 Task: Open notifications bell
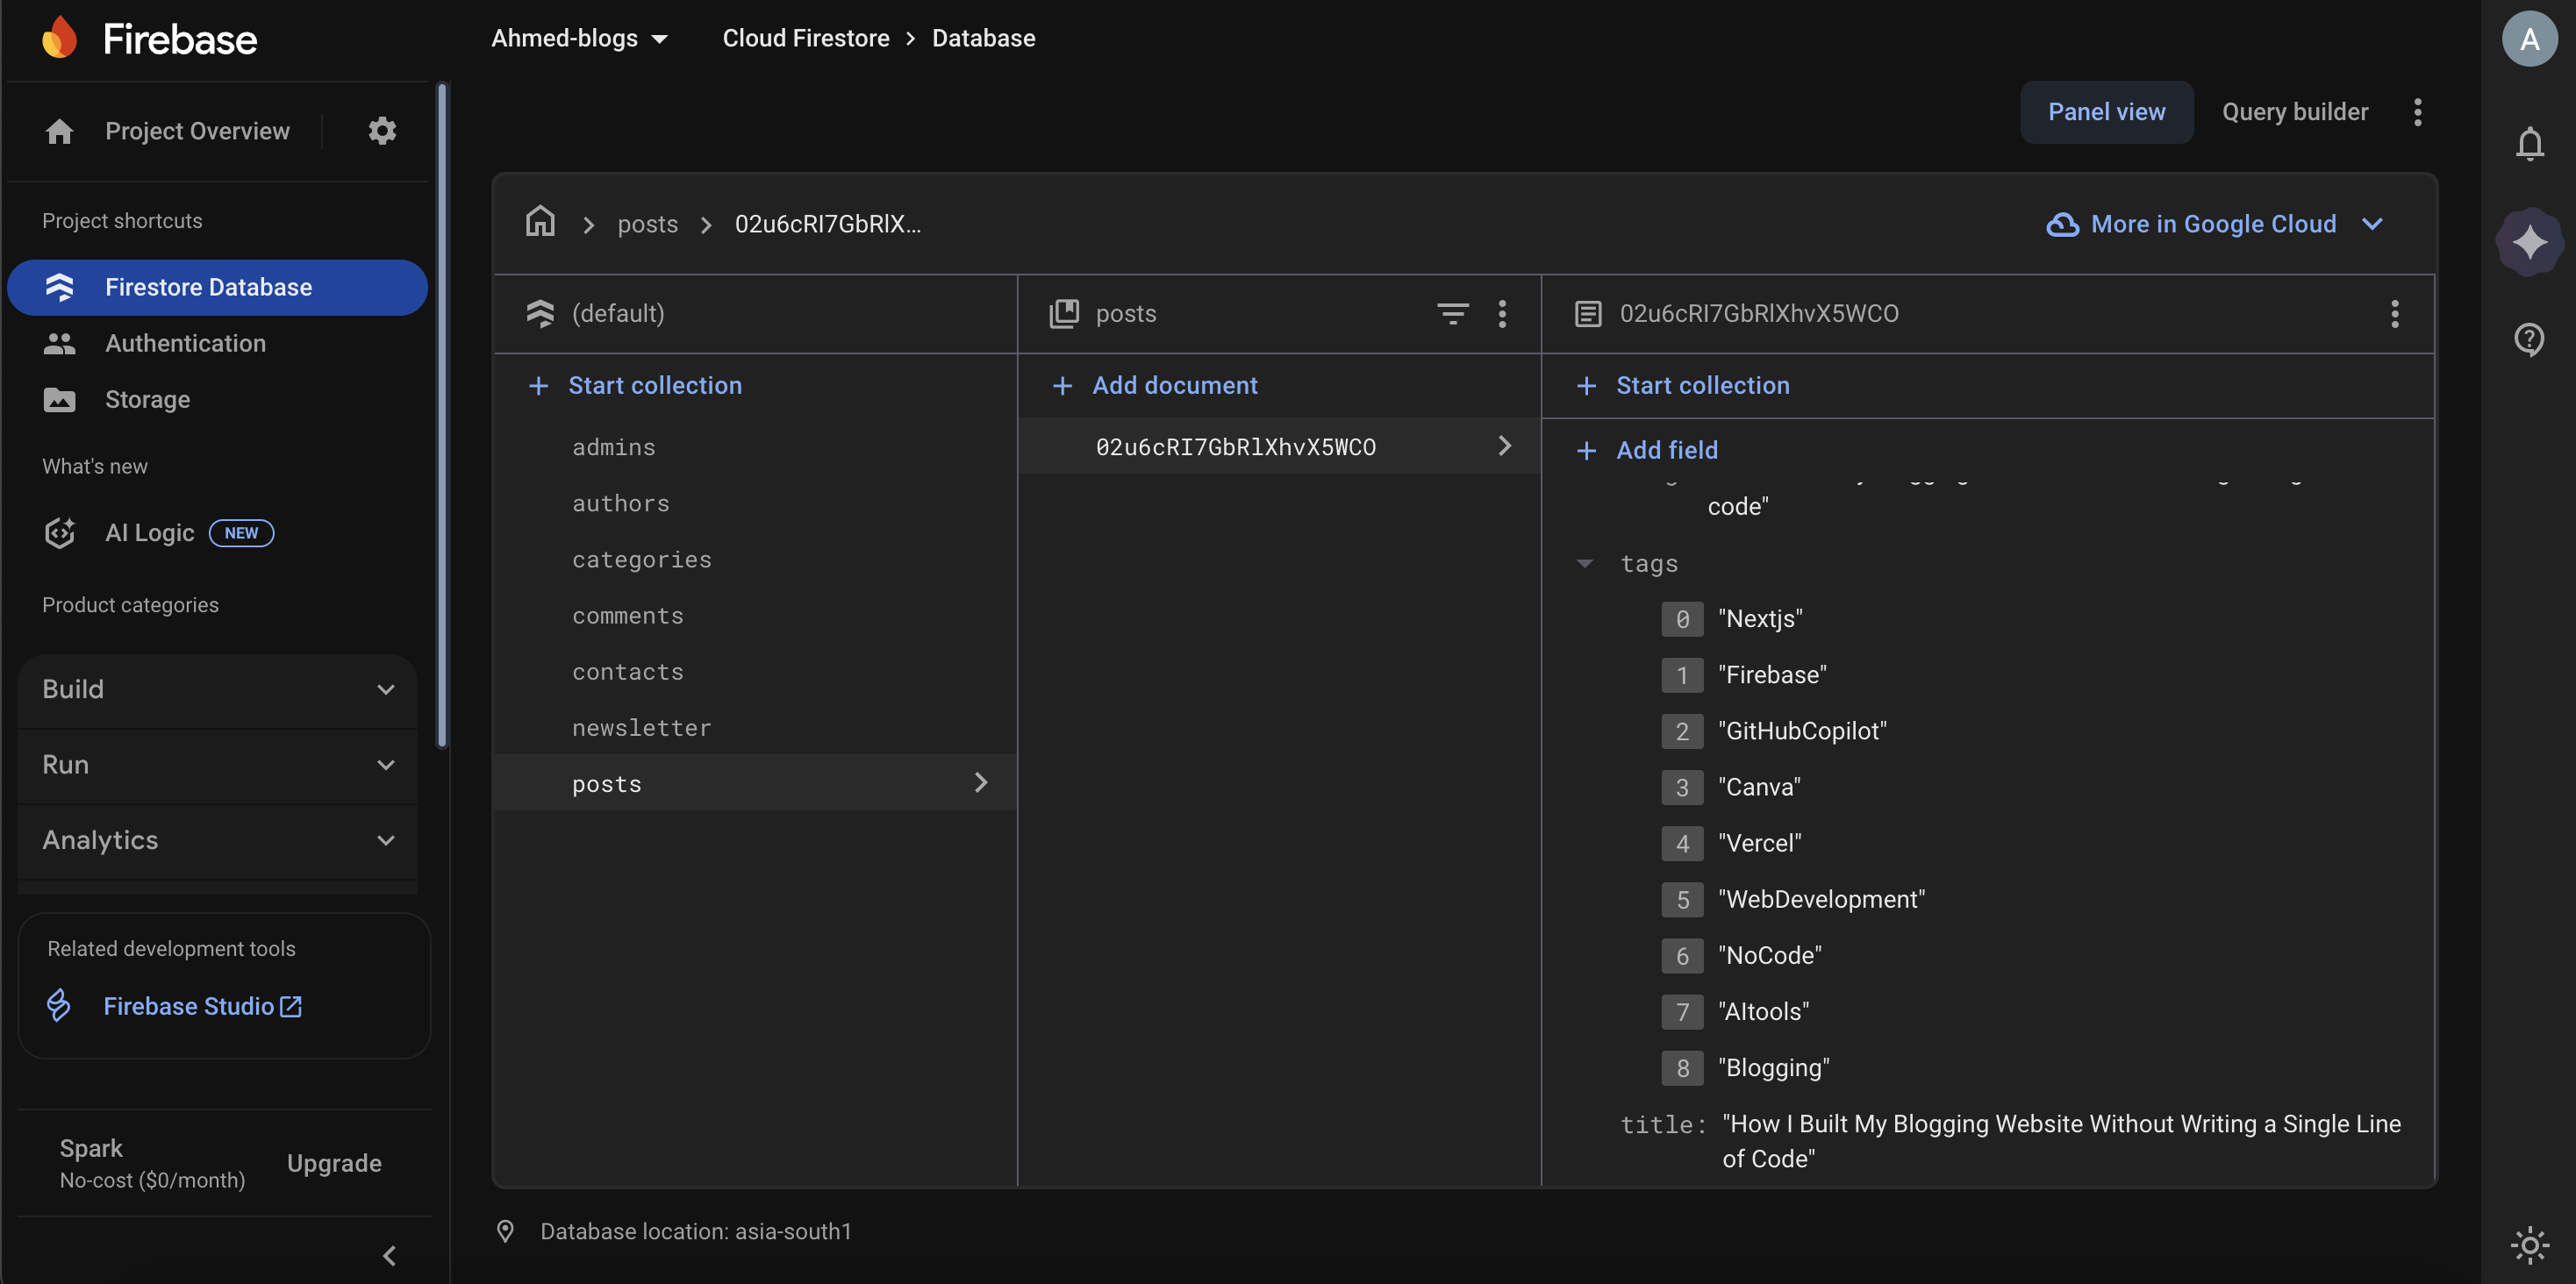click(x=2530, y=144)
